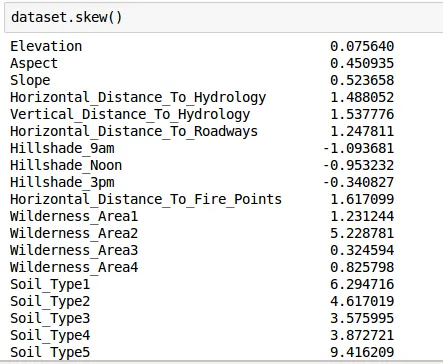Select the Soil_Type3 label
The height and width of the screenshot is (364, 443).
point(50,319)
